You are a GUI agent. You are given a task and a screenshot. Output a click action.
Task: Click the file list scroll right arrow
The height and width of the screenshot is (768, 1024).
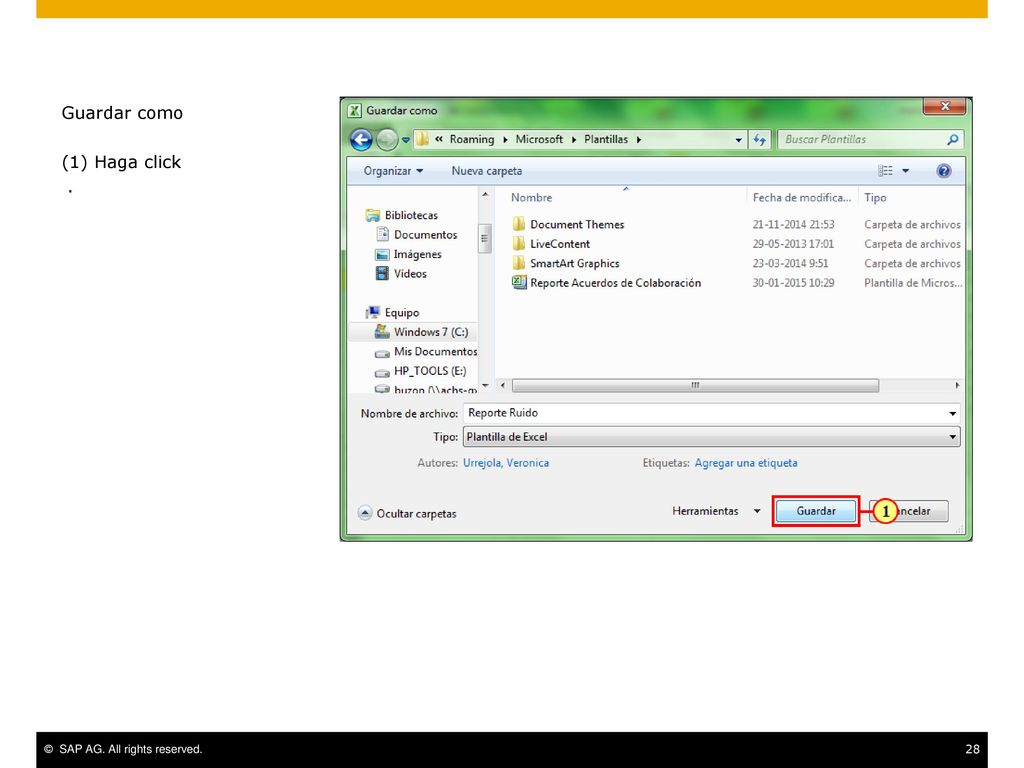957,385
